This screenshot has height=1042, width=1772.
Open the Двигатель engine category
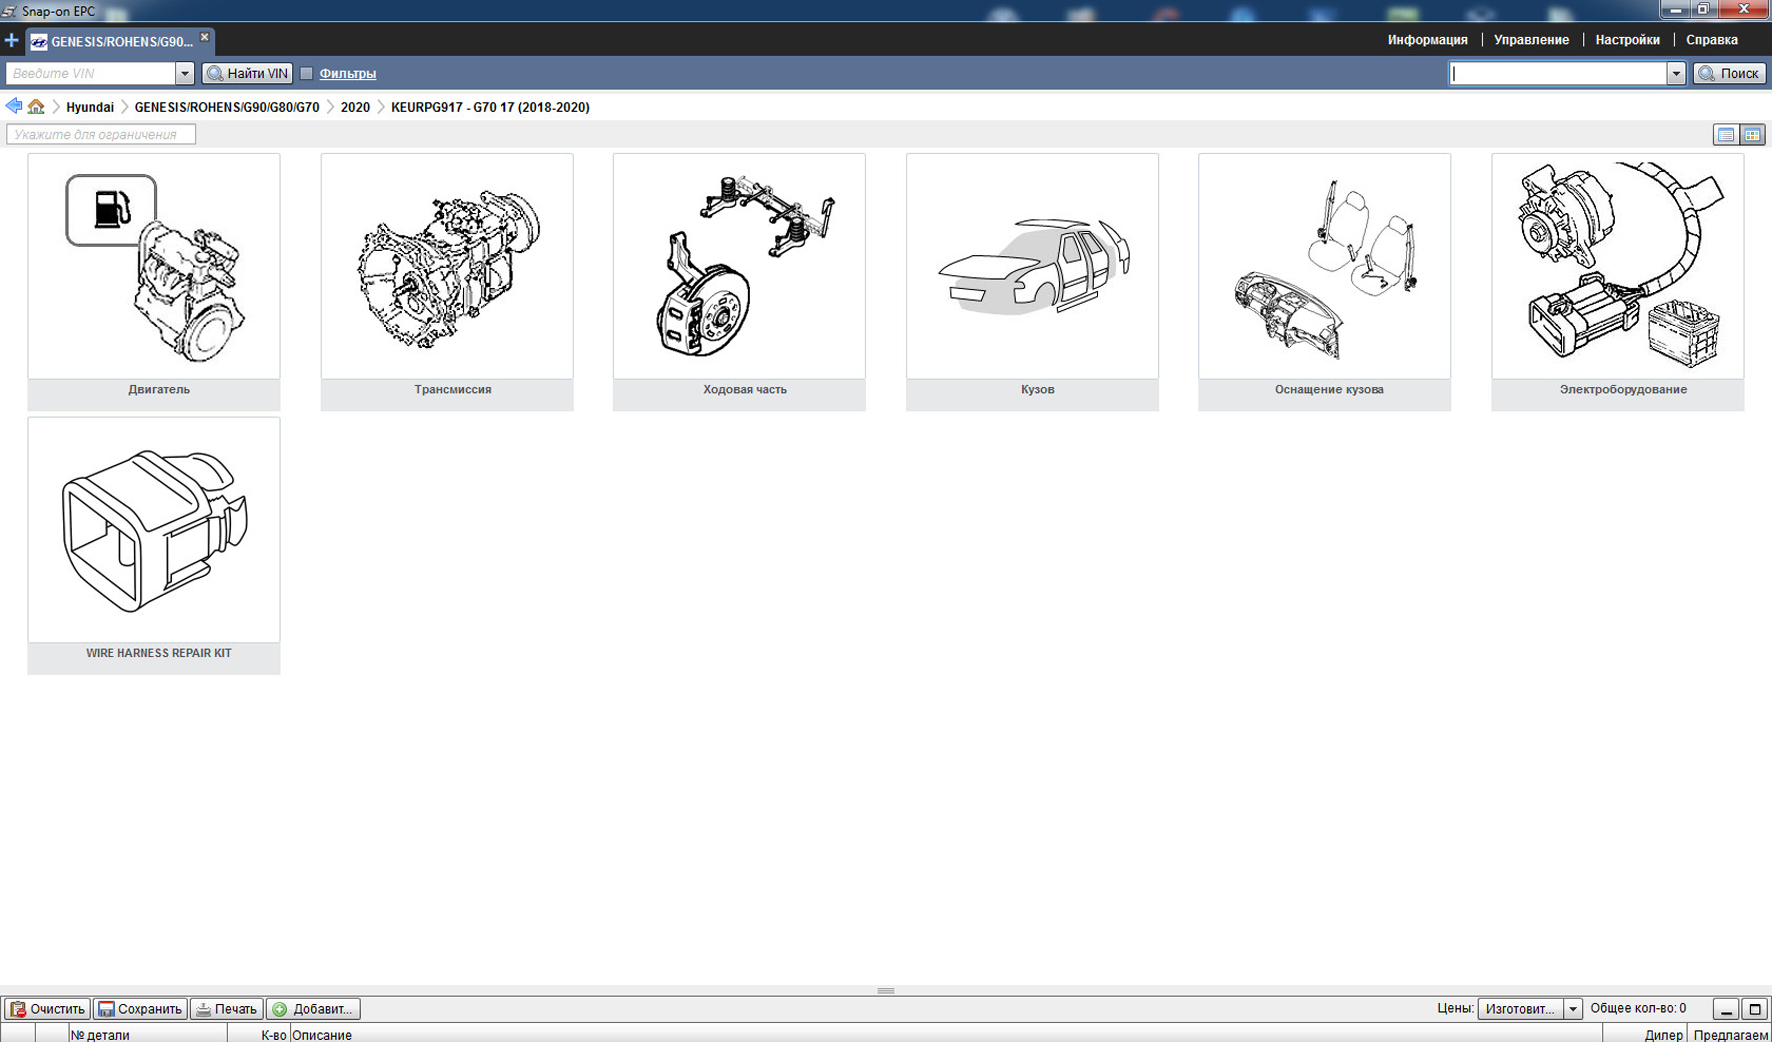coord(154,267)
